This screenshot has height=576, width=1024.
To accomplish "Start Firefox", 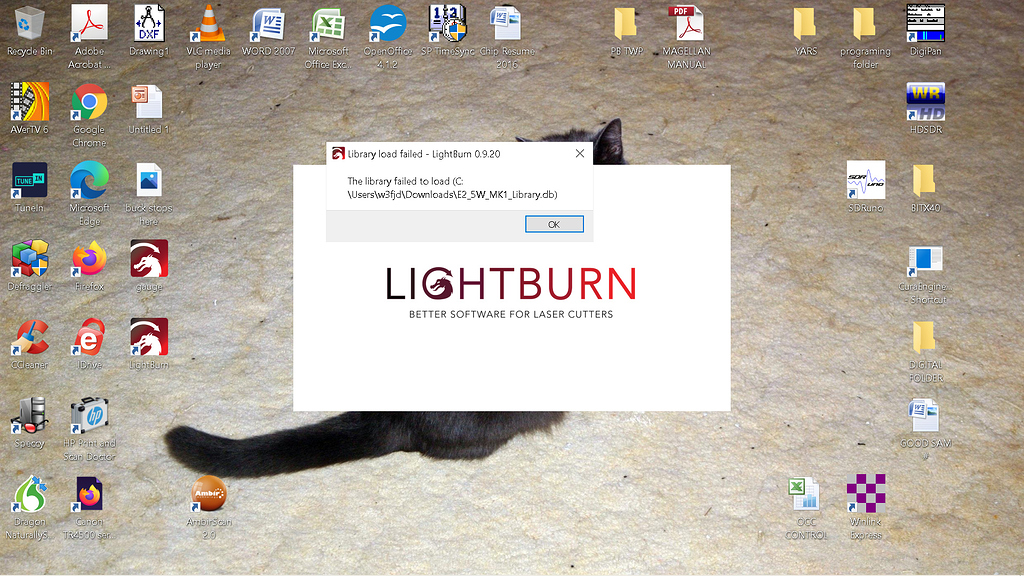I will [89, 263].
